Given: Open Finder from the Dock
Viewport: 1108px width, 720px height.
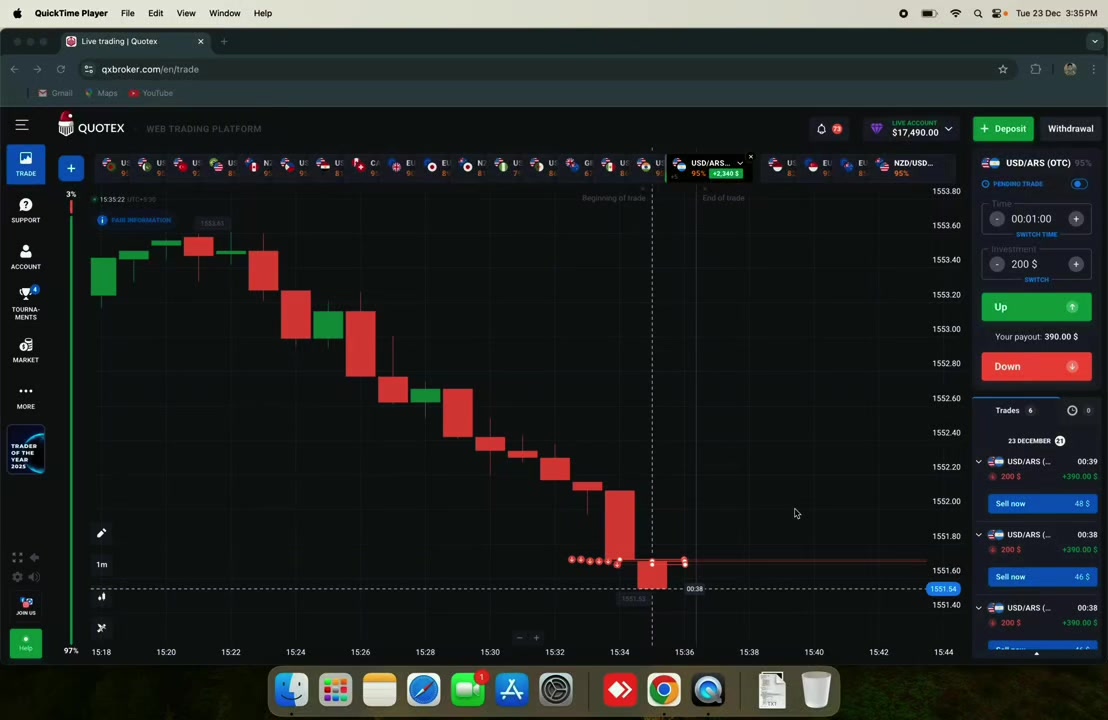Looking at the screenshot, I should coord(291,690).
